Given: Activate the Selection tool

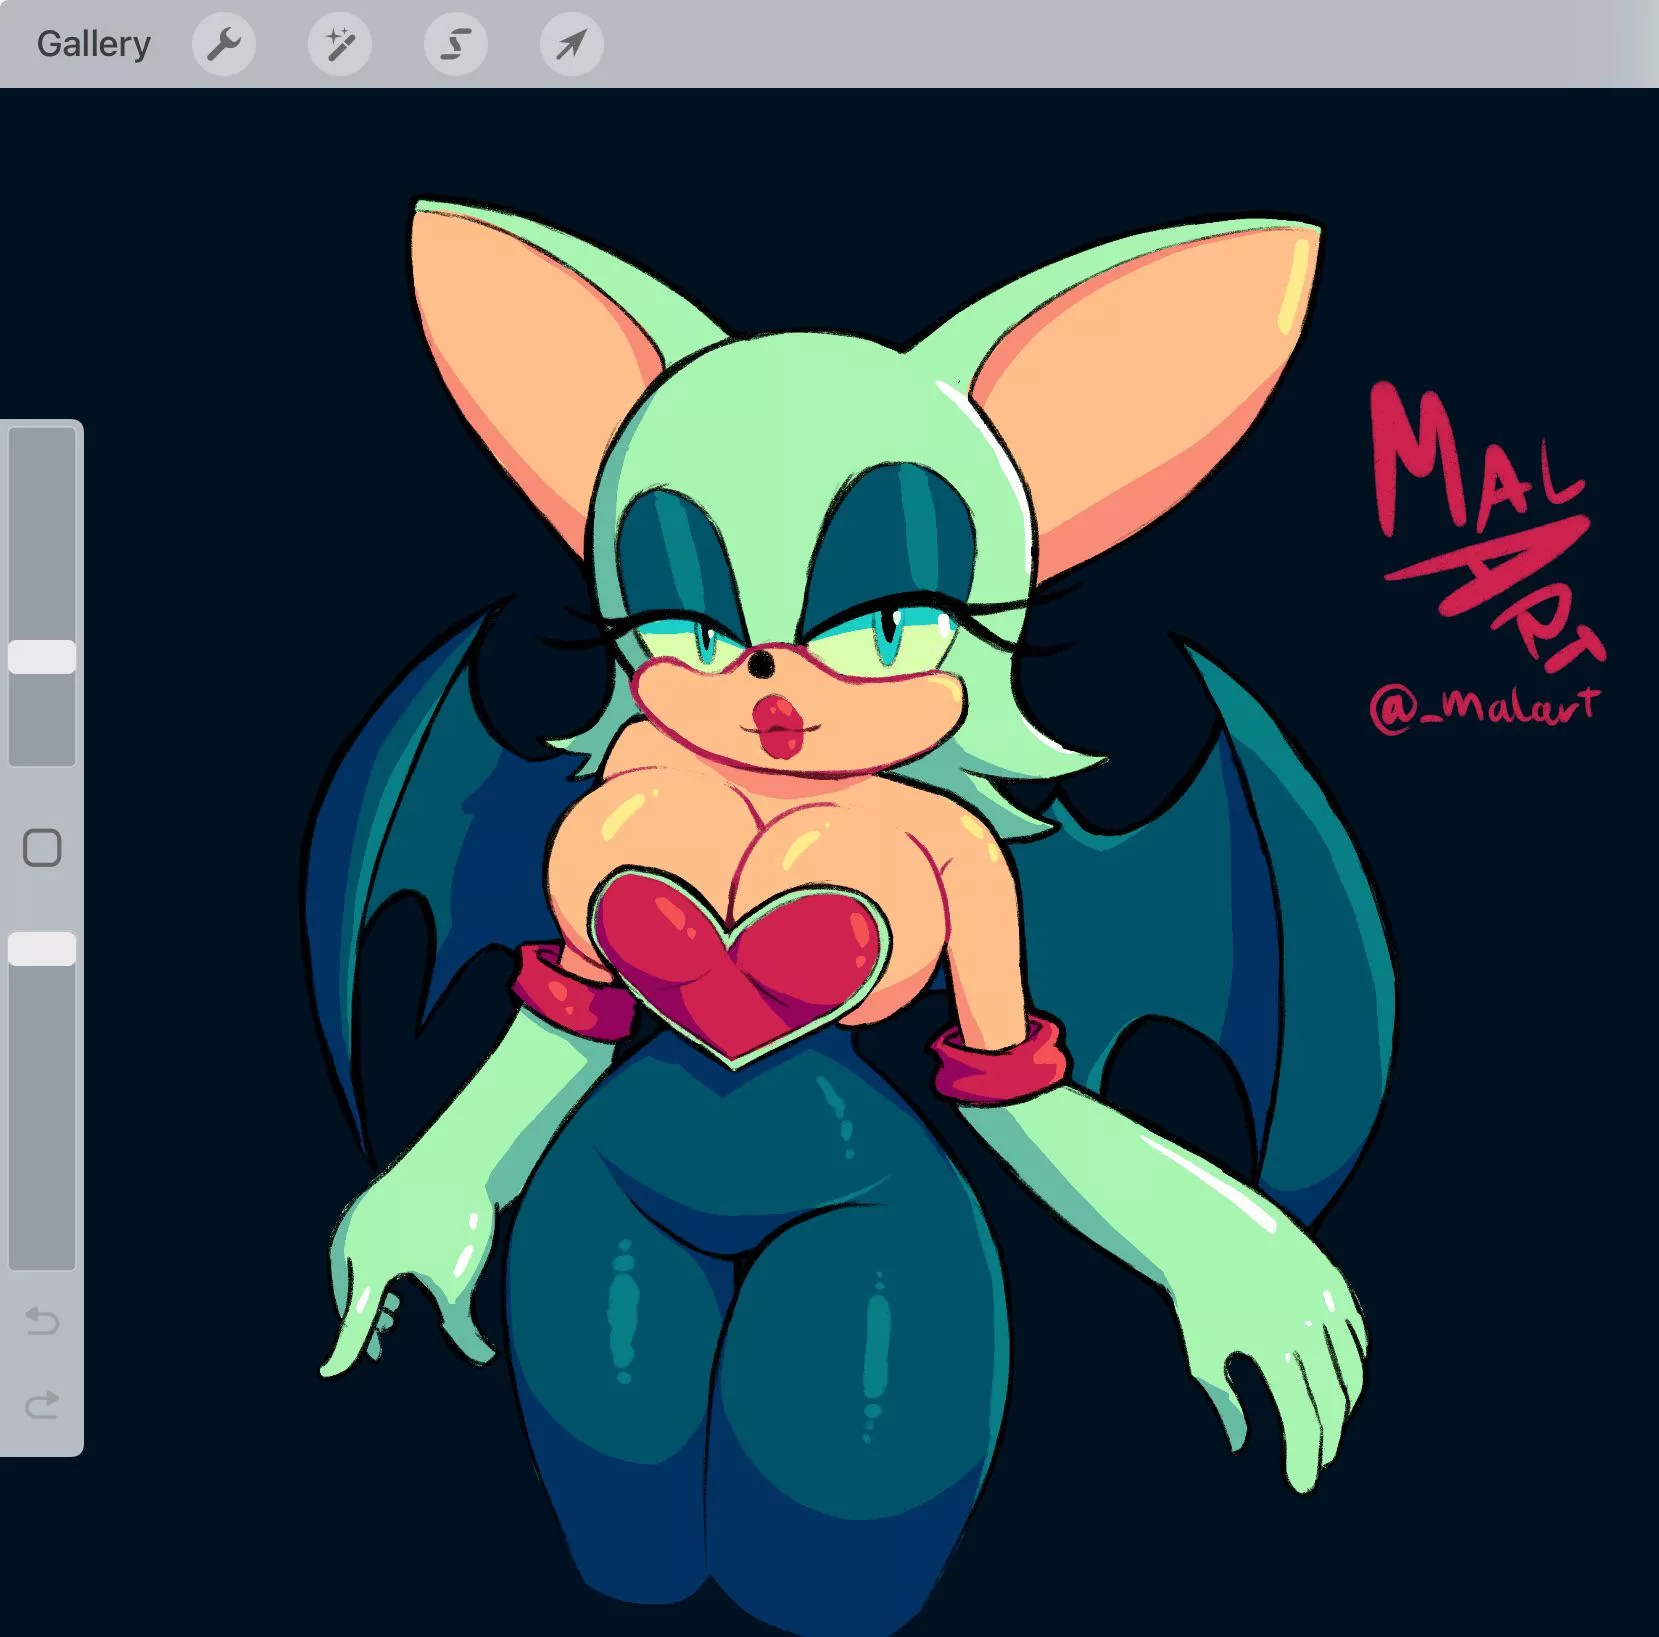Looking at the screenshot, I should [455, 43].
